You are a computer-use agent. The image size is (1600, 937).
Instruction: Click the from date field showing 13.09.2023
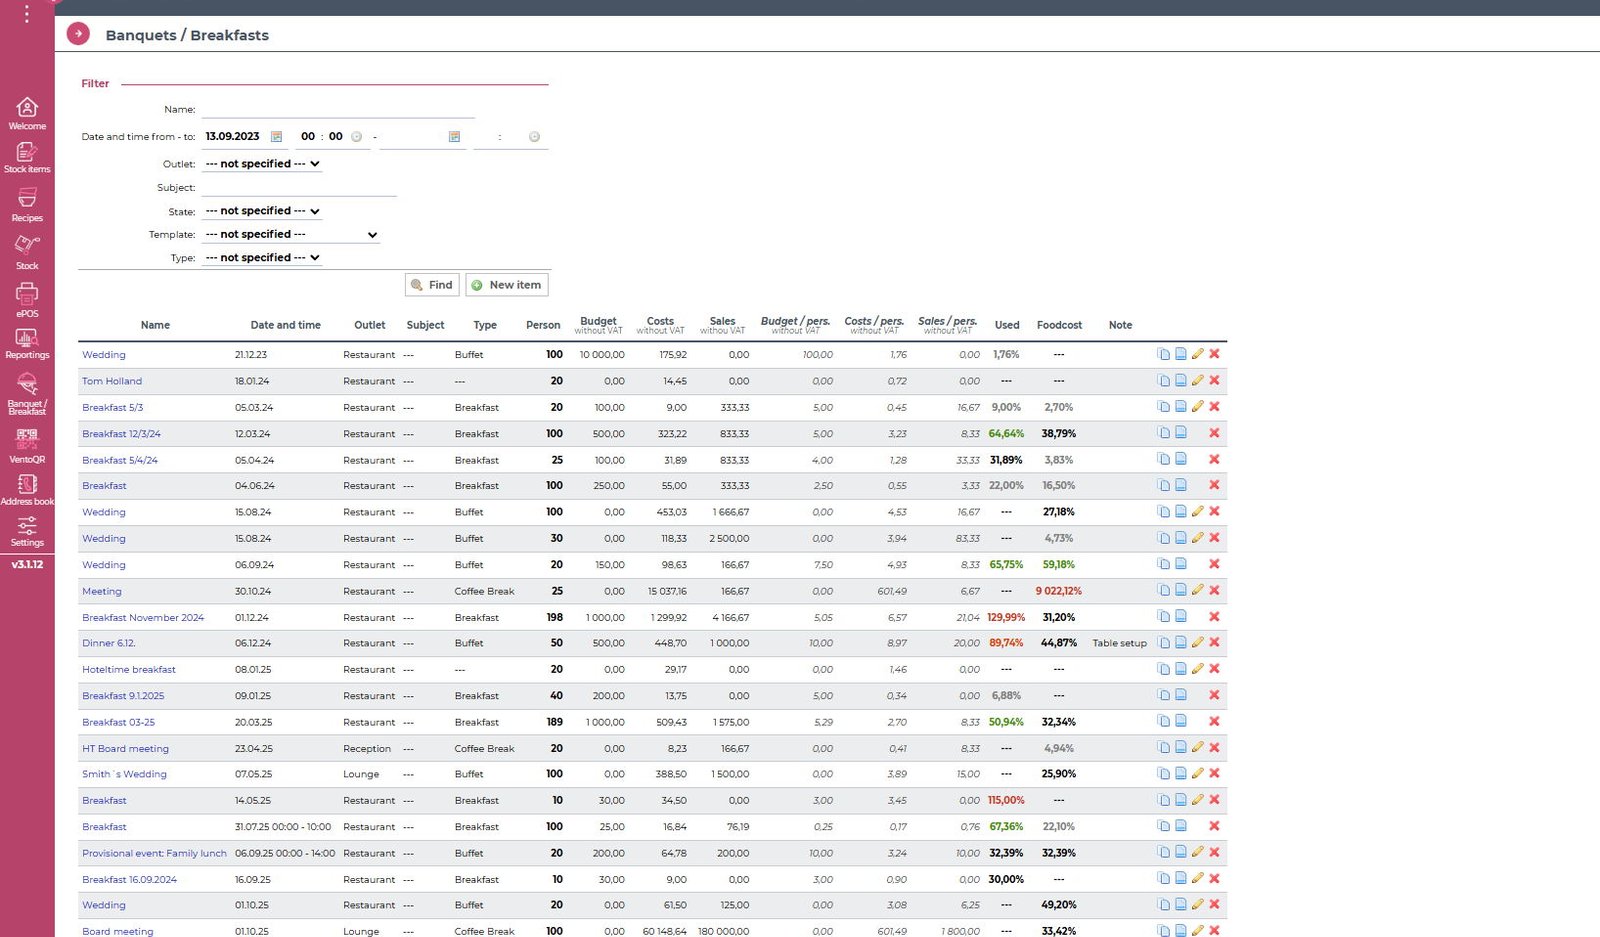[234, 137]
